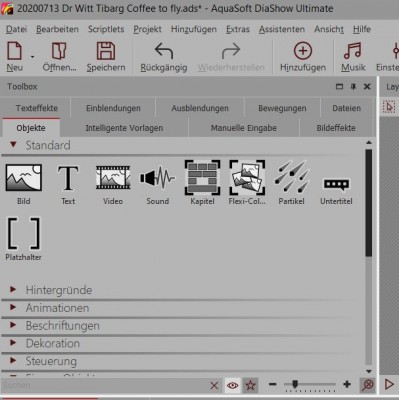399x400 pixels.
Task: Click the Toolbox vertical scrollbar thumb
Action: (x=369, y=203)
